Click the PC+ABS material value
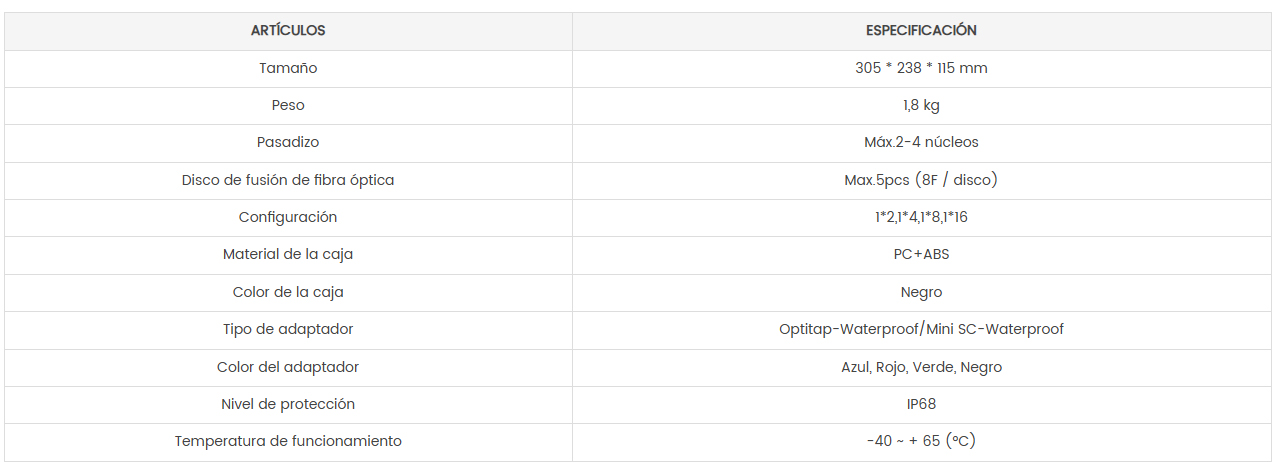The height and width of the screenshot is (470, 1275). point(921,254)
